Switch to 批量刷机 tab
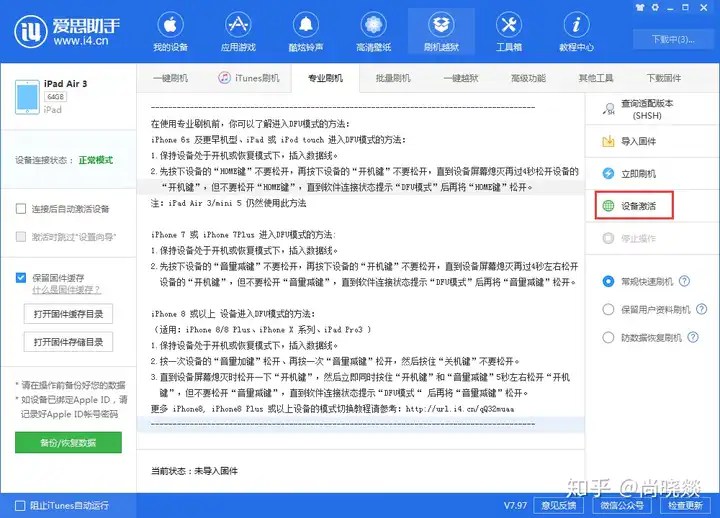Screen dimensions: 720x518 point(393,78)
